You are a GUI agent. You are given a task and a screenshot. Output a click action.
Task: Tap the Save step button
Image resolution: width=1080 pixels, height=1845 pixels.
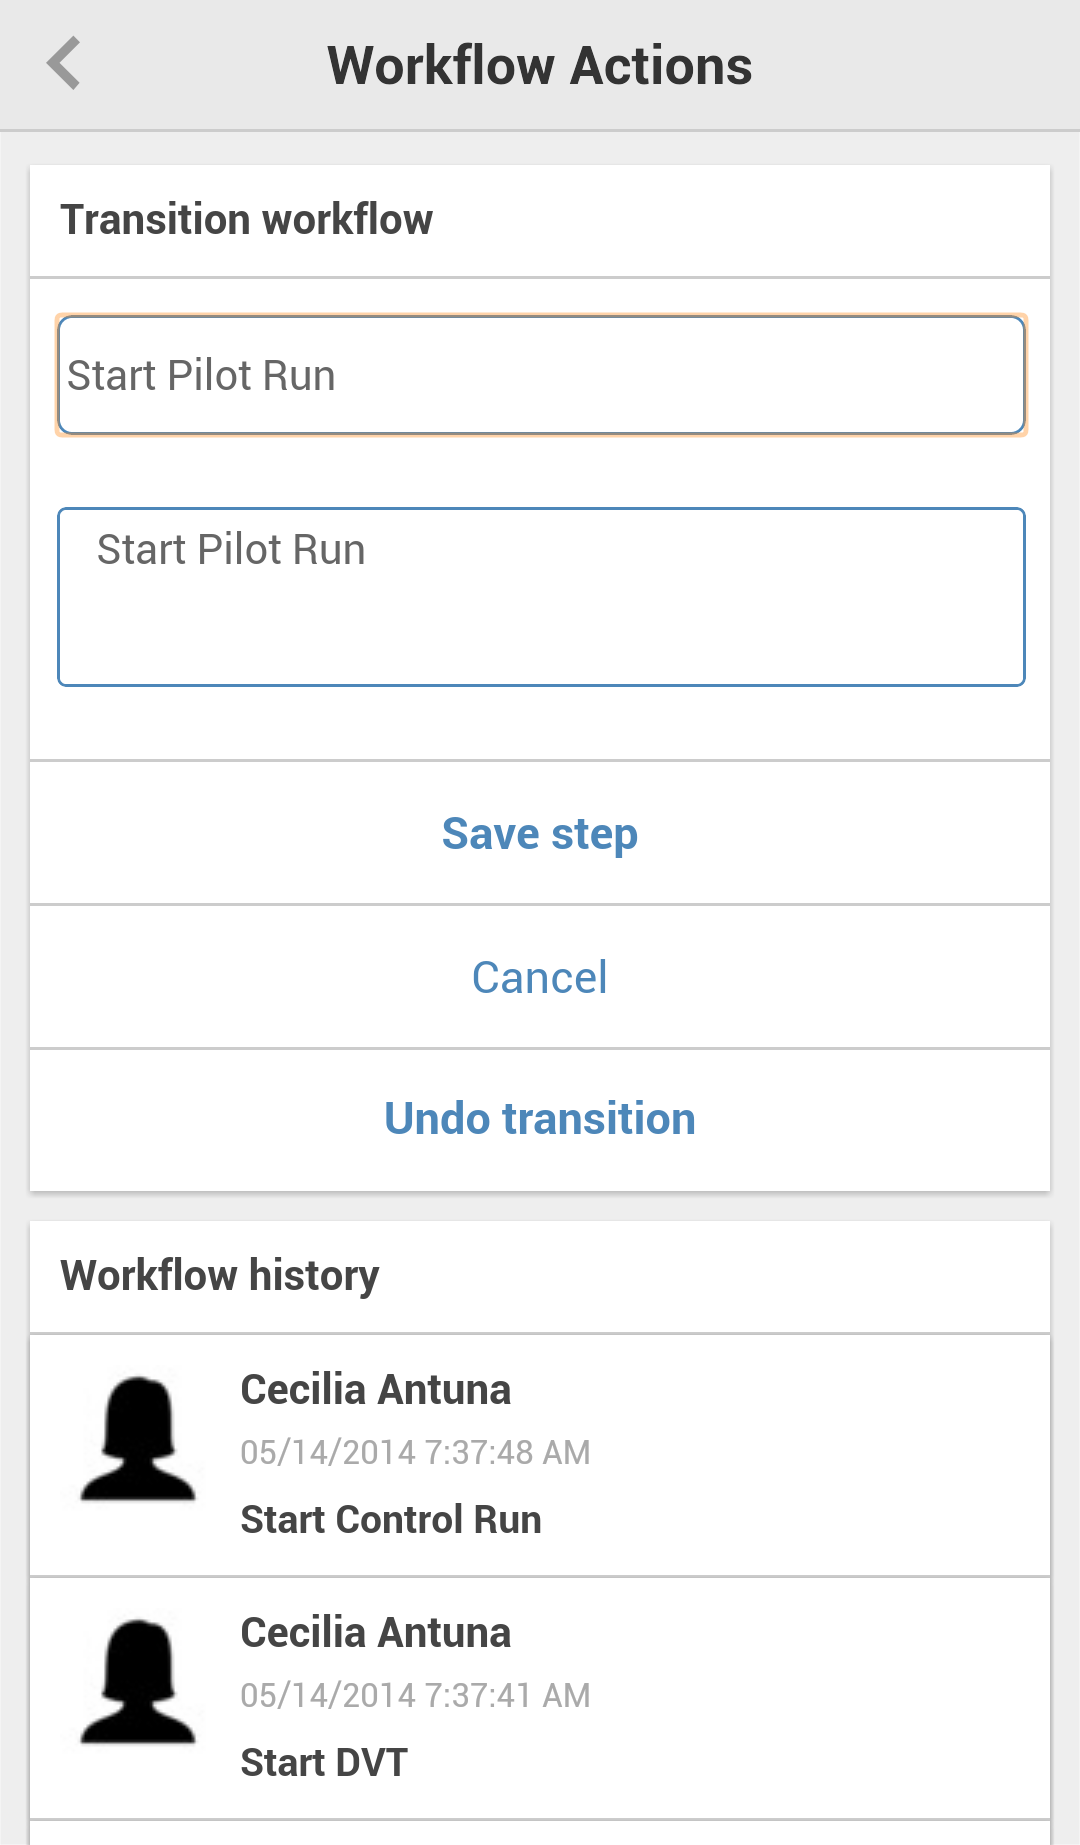pyautogui.click(x=540, y=833)
